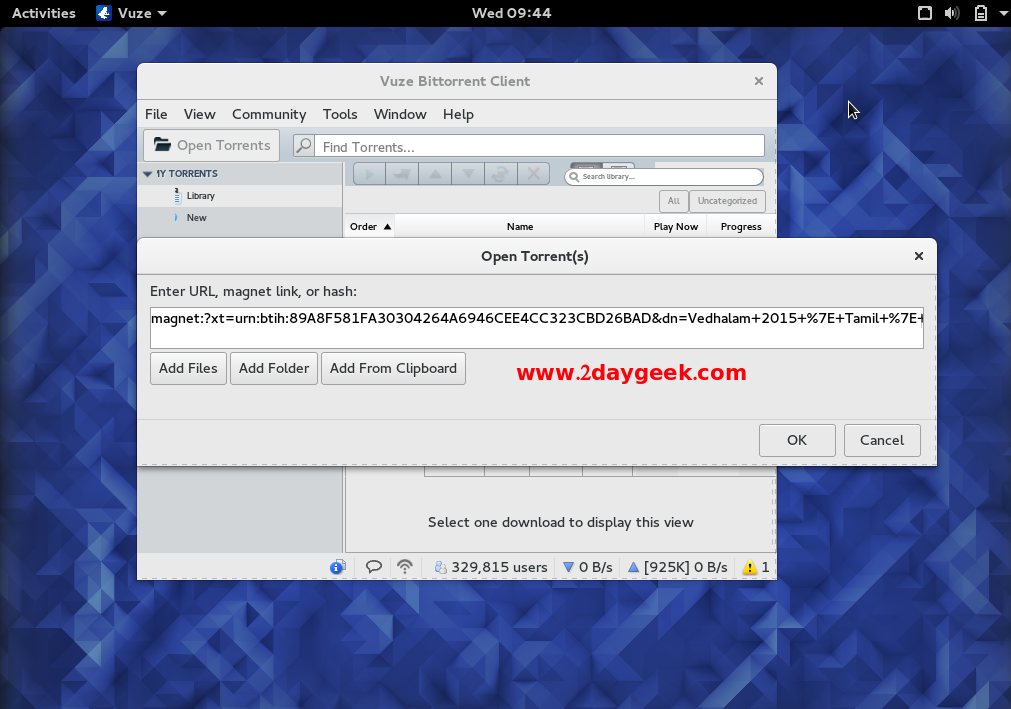Open Activities overview in top bar
This screenshot has width=1011, height=709.
(x=44, y=13)
